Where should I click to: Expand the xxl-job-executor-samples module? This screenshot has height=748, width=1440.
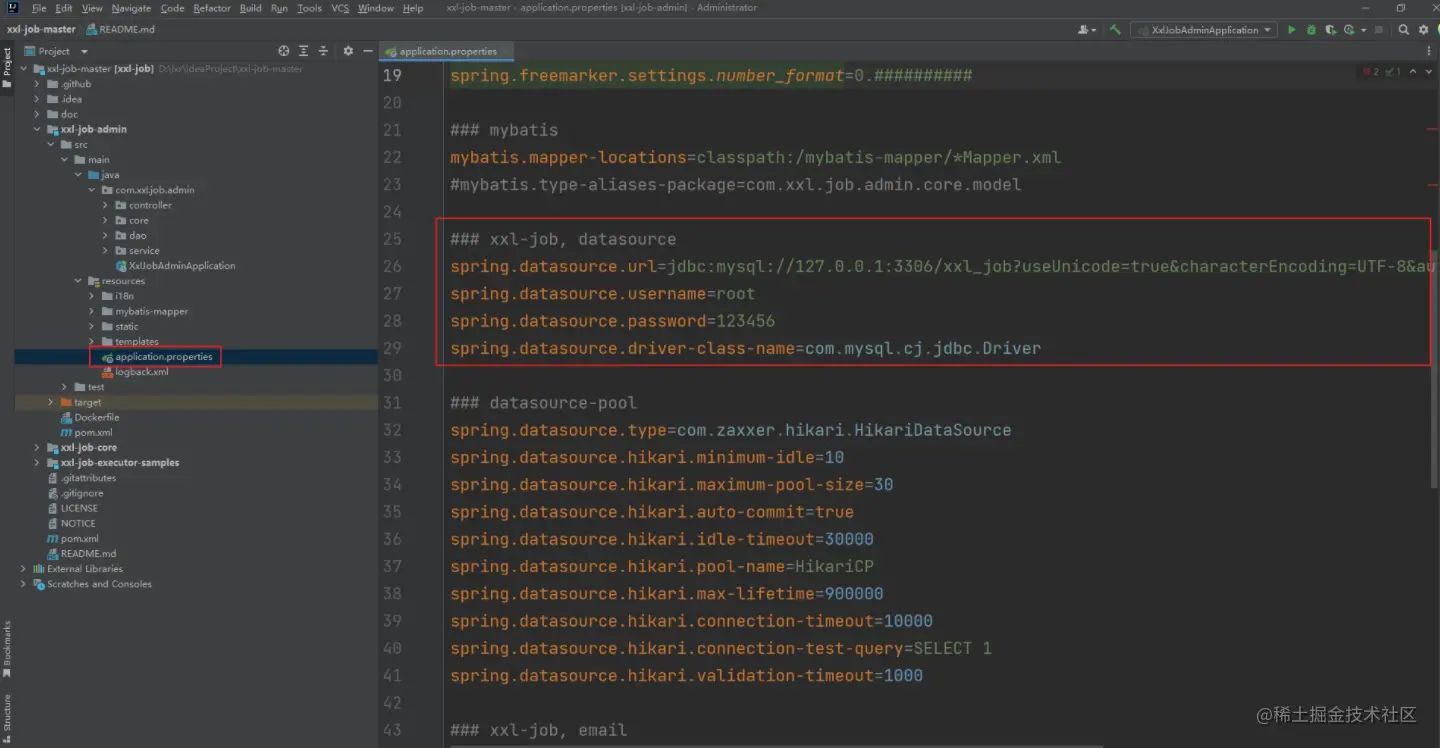point(37,463)
